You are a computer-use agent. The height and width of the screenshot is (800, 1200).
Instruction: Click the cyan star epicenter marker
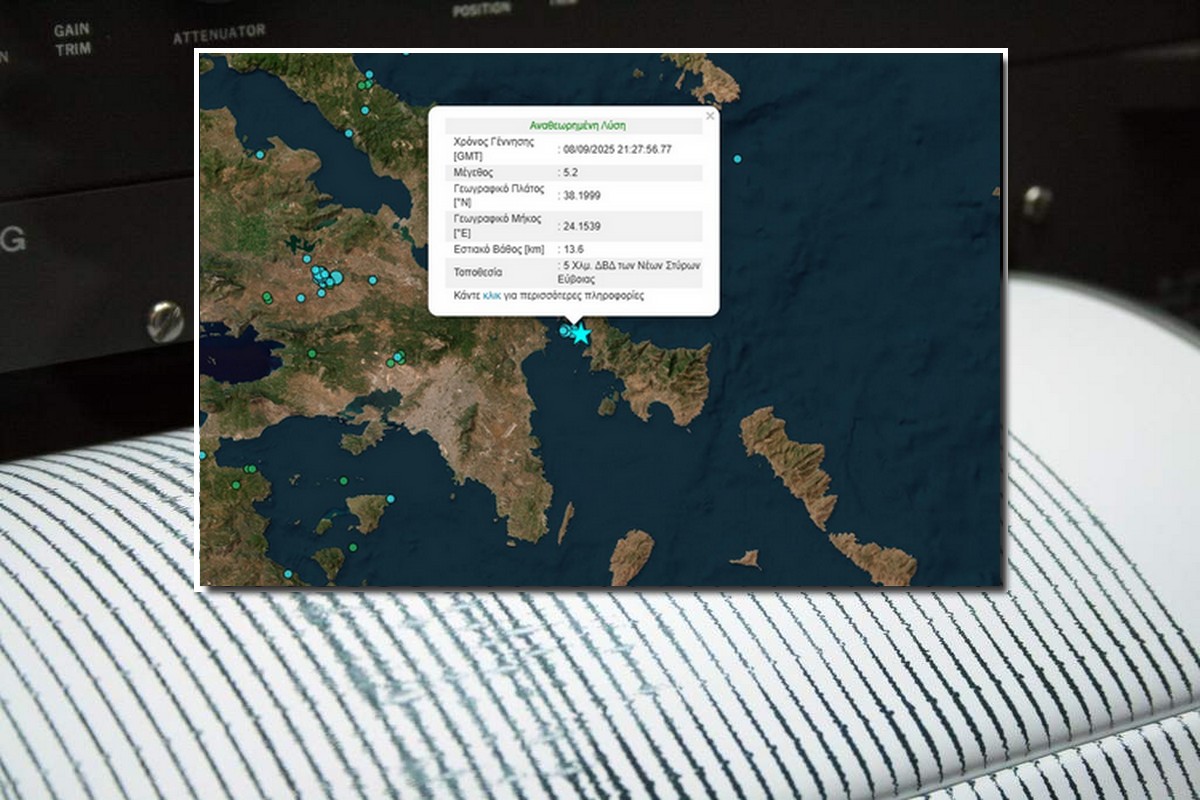click(581, 334)
